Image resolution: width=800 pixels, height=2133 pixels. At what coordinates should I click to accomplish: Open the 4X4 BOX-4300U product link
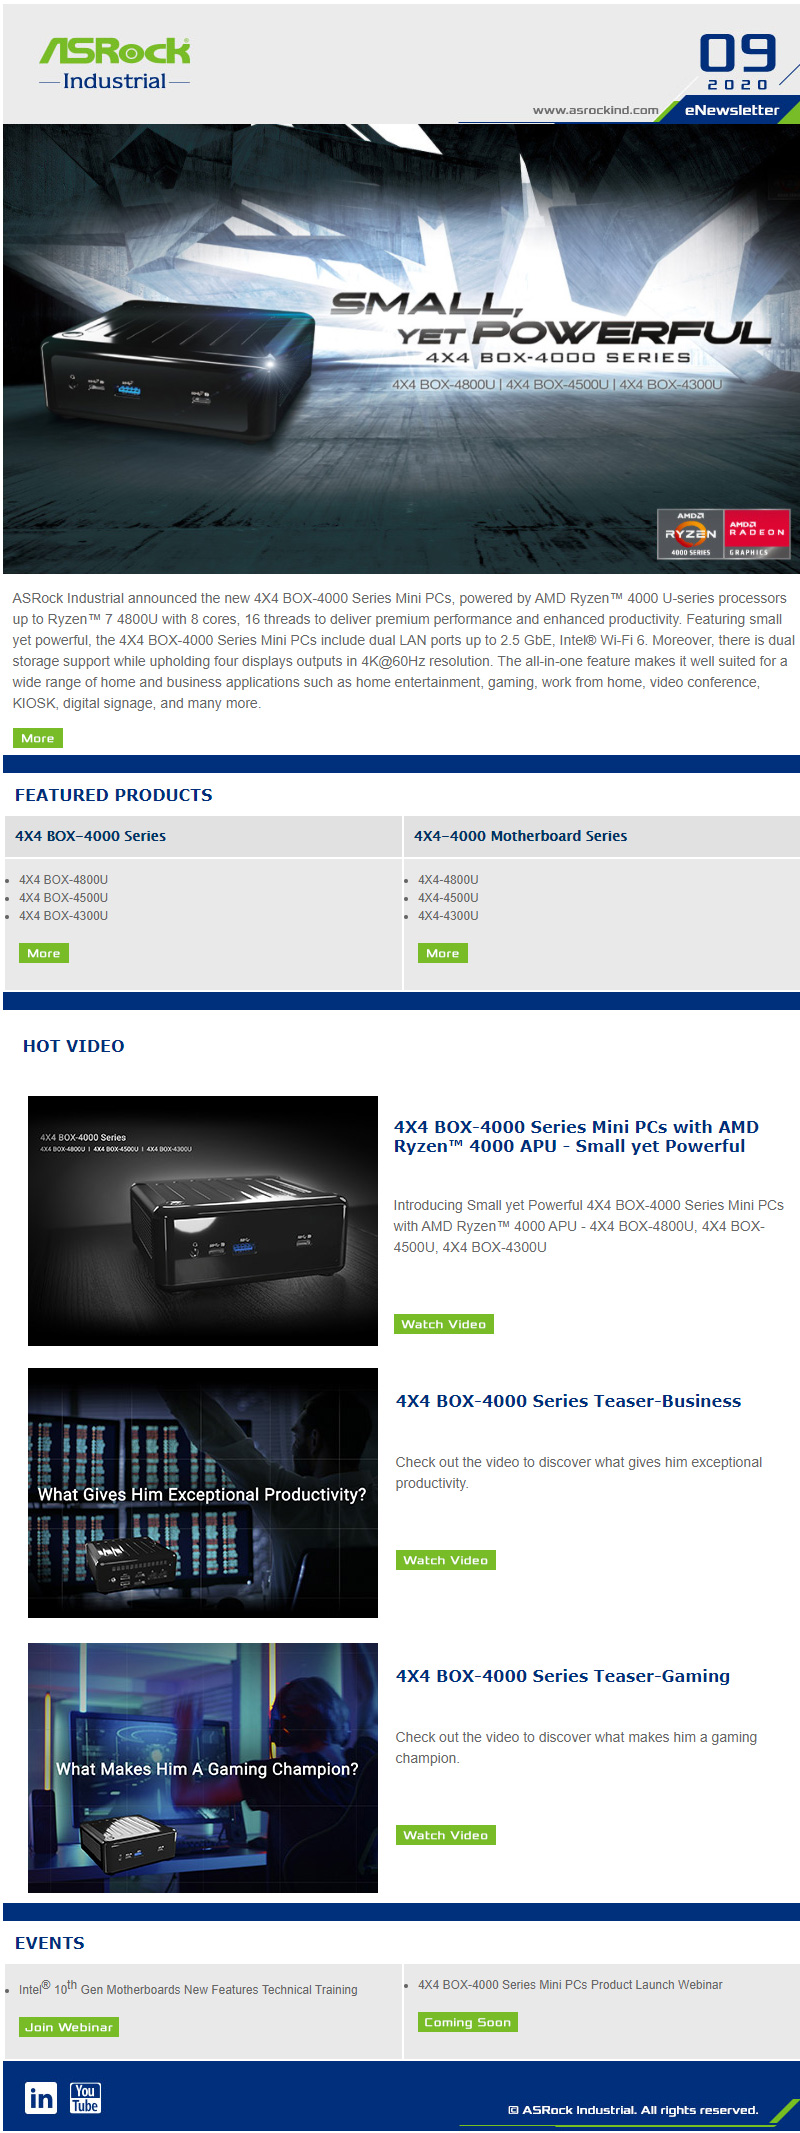(63, 916)
